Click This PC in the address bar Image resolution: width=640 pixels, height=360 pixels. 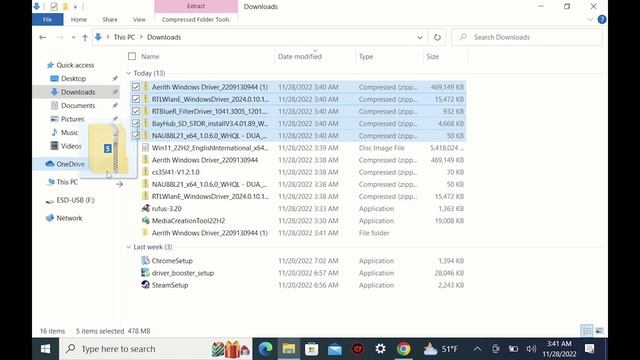(x=124, y=37)
